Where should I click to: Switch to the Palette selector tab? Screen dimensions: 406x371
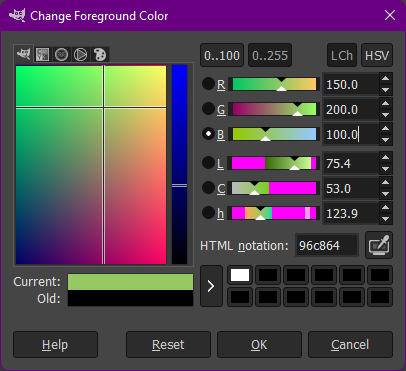click(100, 54)
